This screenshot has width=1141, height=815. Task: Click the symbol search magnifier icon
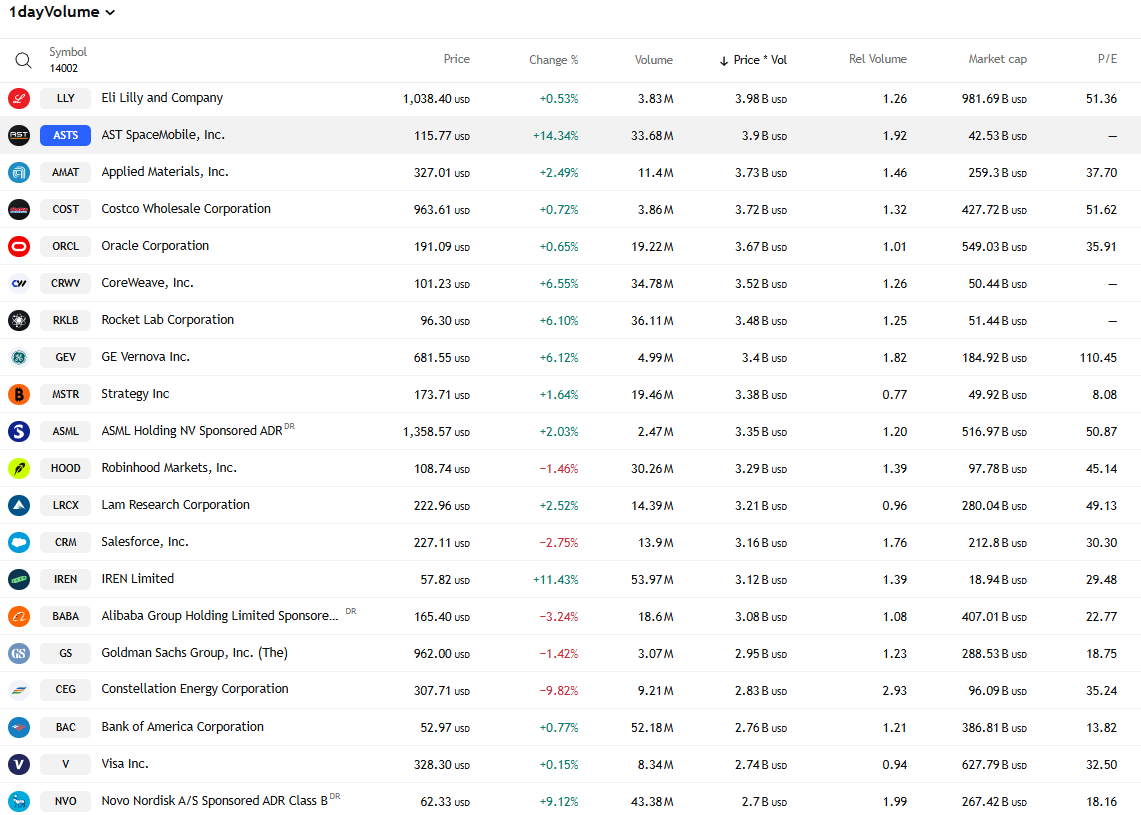[x=23, y=60]
